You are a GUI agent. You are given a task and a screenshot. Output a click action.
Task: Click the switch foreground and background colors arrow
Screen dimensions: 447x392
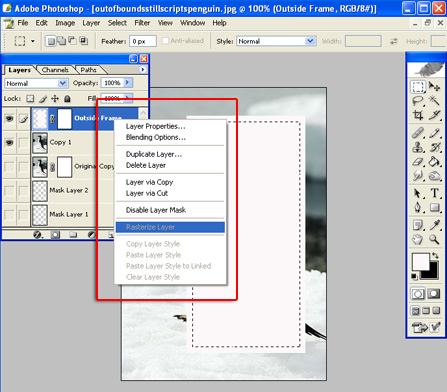pos(435,255)
